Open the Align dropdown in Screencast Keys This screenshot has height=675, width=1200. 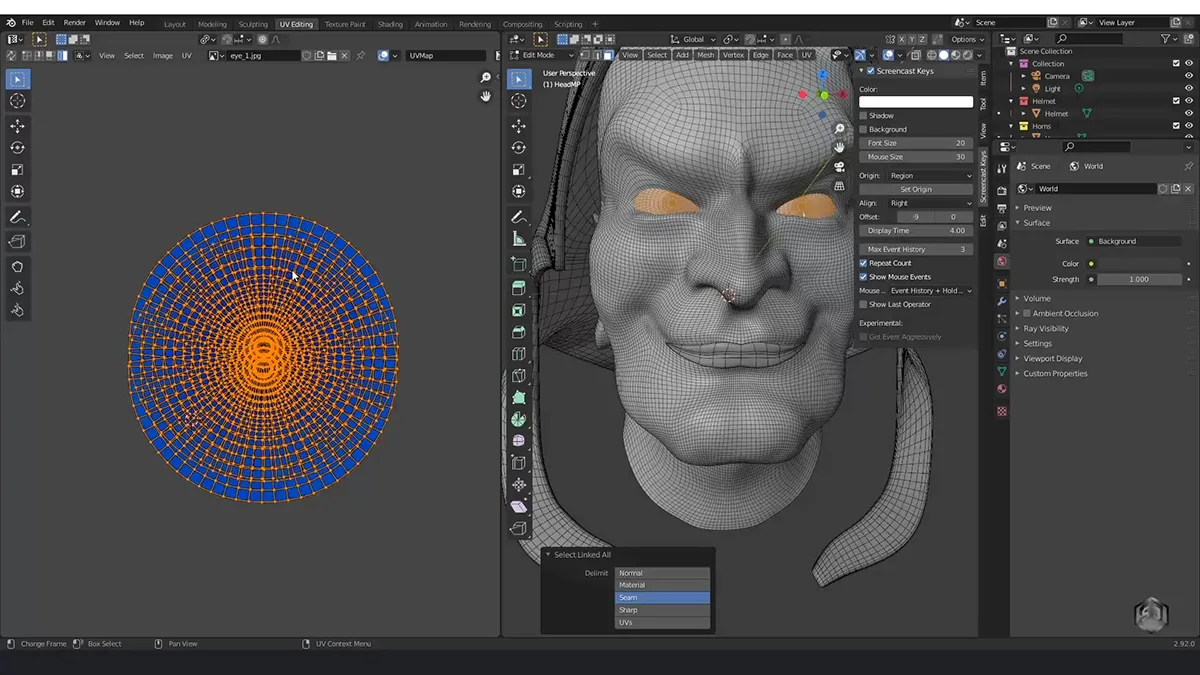pos(930,203)
